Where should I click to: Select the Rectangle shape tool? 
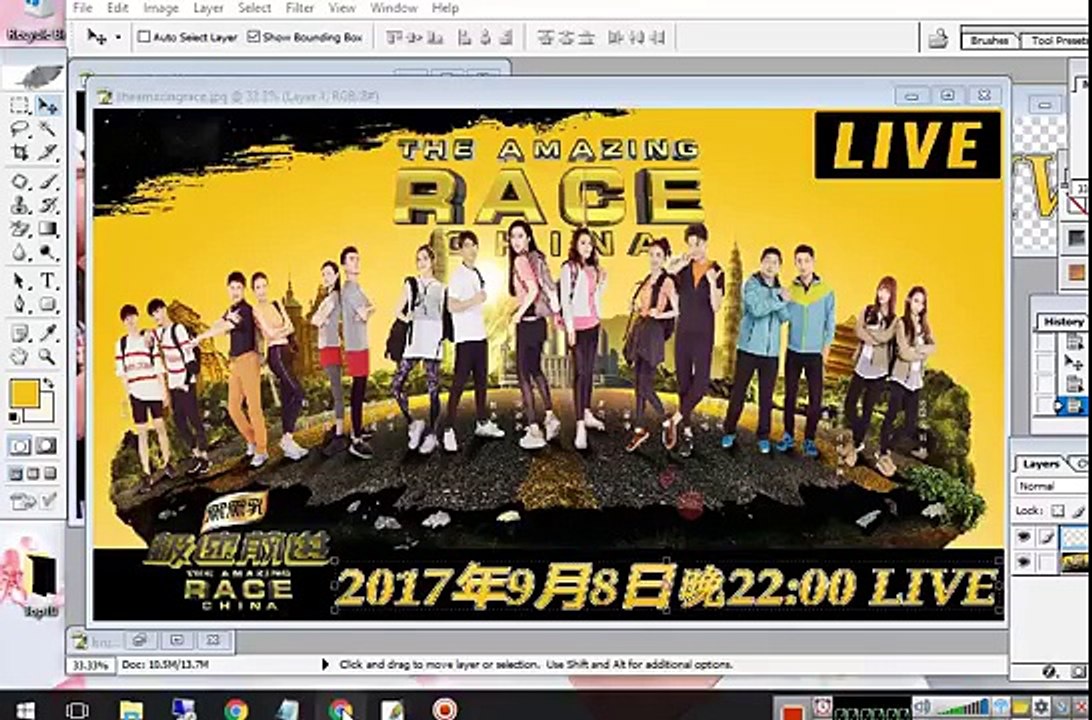tap(47, 304)
